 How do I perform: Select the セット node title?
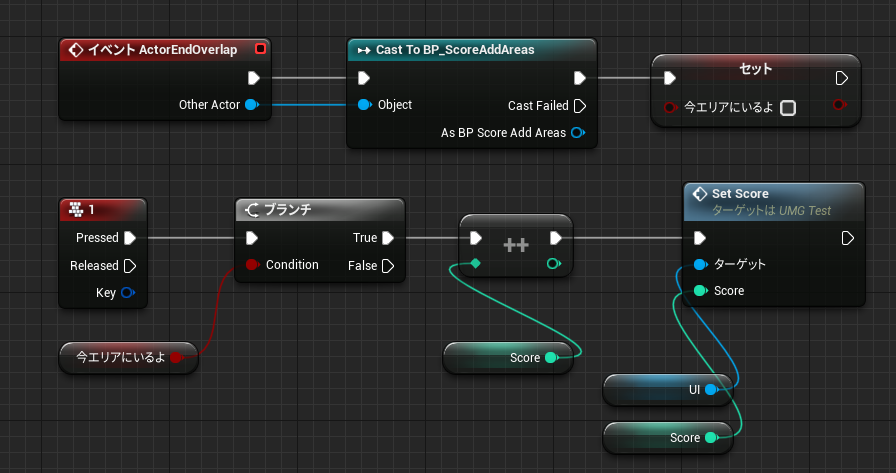[755, 69]
